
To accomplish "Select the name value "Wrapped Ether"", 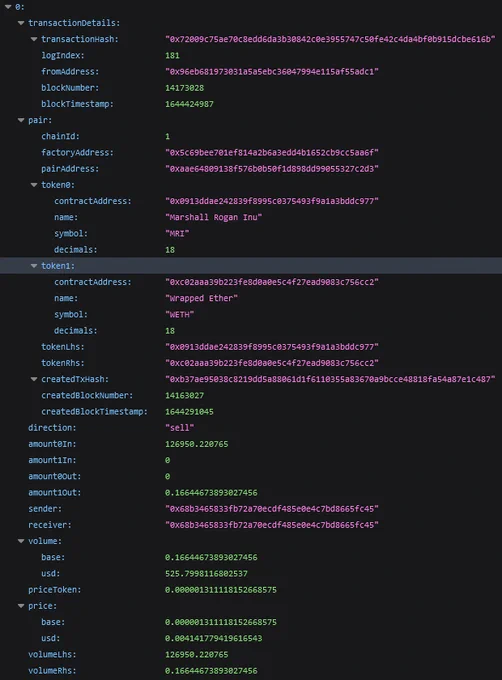I will pyautogui.click(x=201, y=298).
